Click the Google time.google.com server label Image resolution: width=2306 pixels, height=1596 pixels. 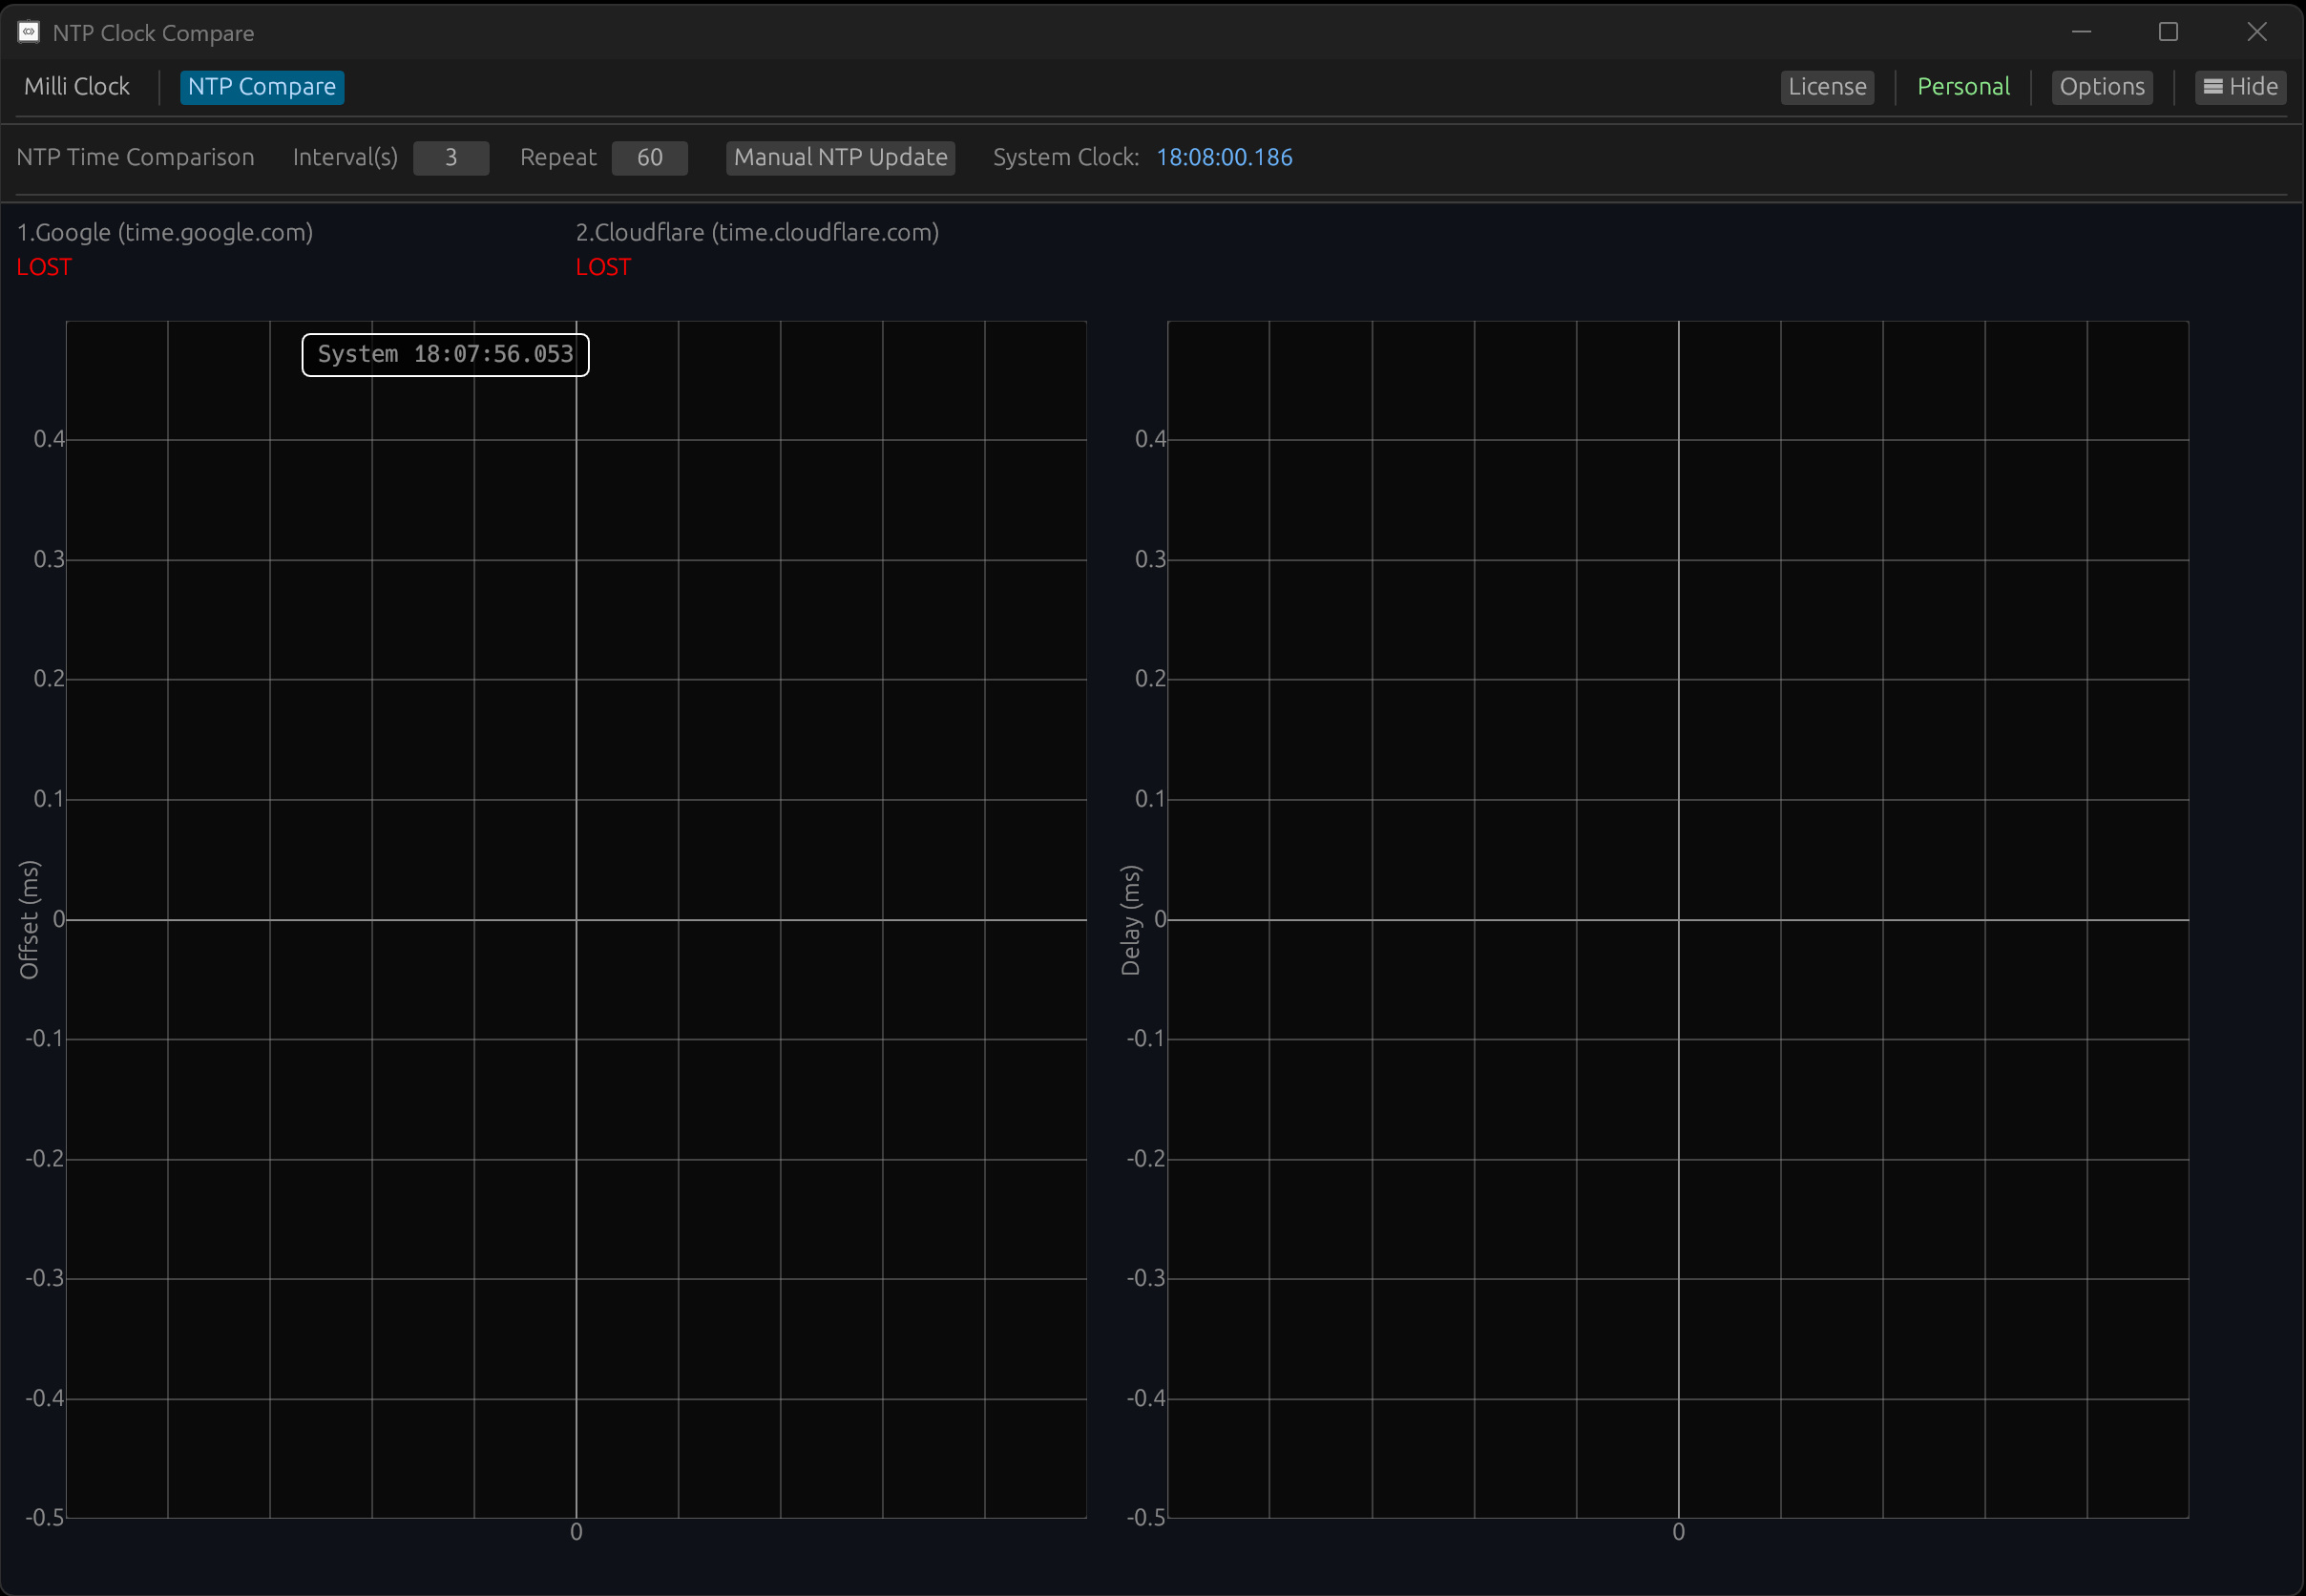coord(165,233)
